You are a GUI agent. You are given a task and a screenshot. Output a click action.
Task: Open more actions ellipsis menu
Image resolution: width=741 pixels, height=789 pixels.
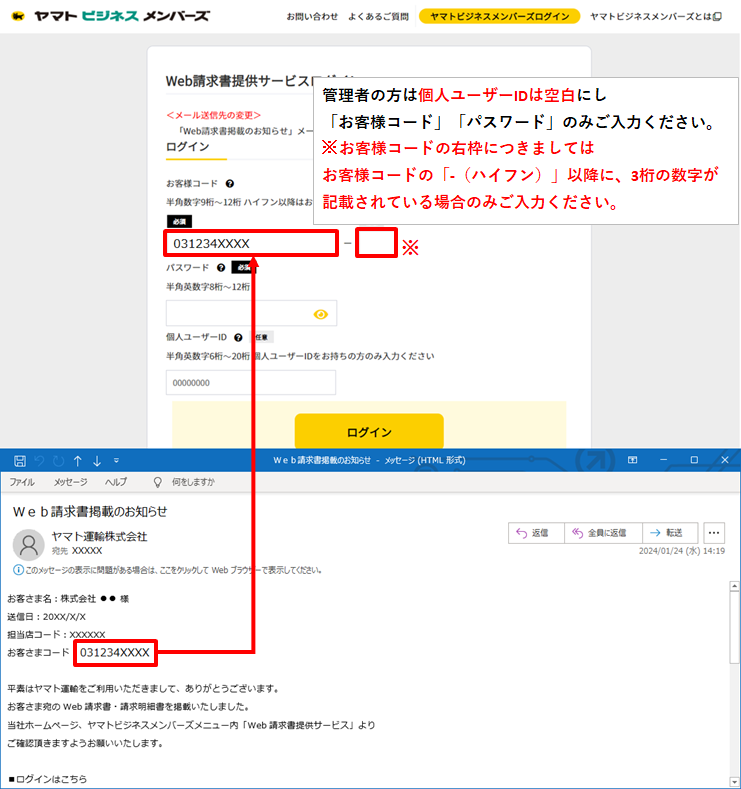[714, 533]
